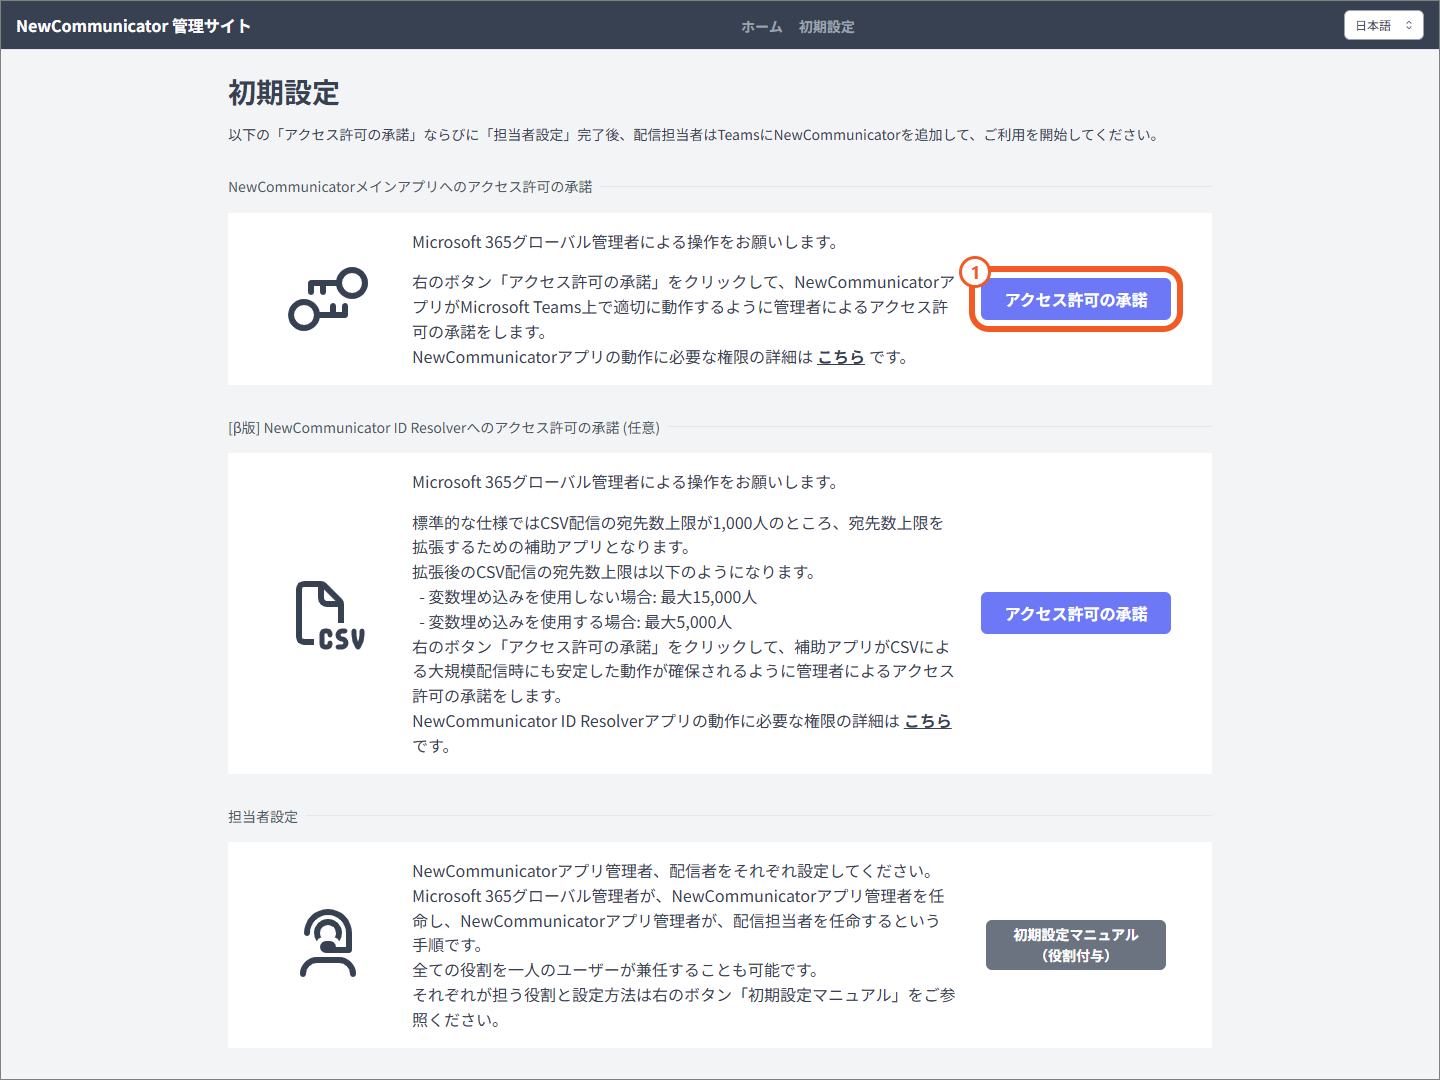Click the text 変数埋め込みを使用しない場合: 最大15,000人
1440x1080 pixels.
click(x=593, y=597)
